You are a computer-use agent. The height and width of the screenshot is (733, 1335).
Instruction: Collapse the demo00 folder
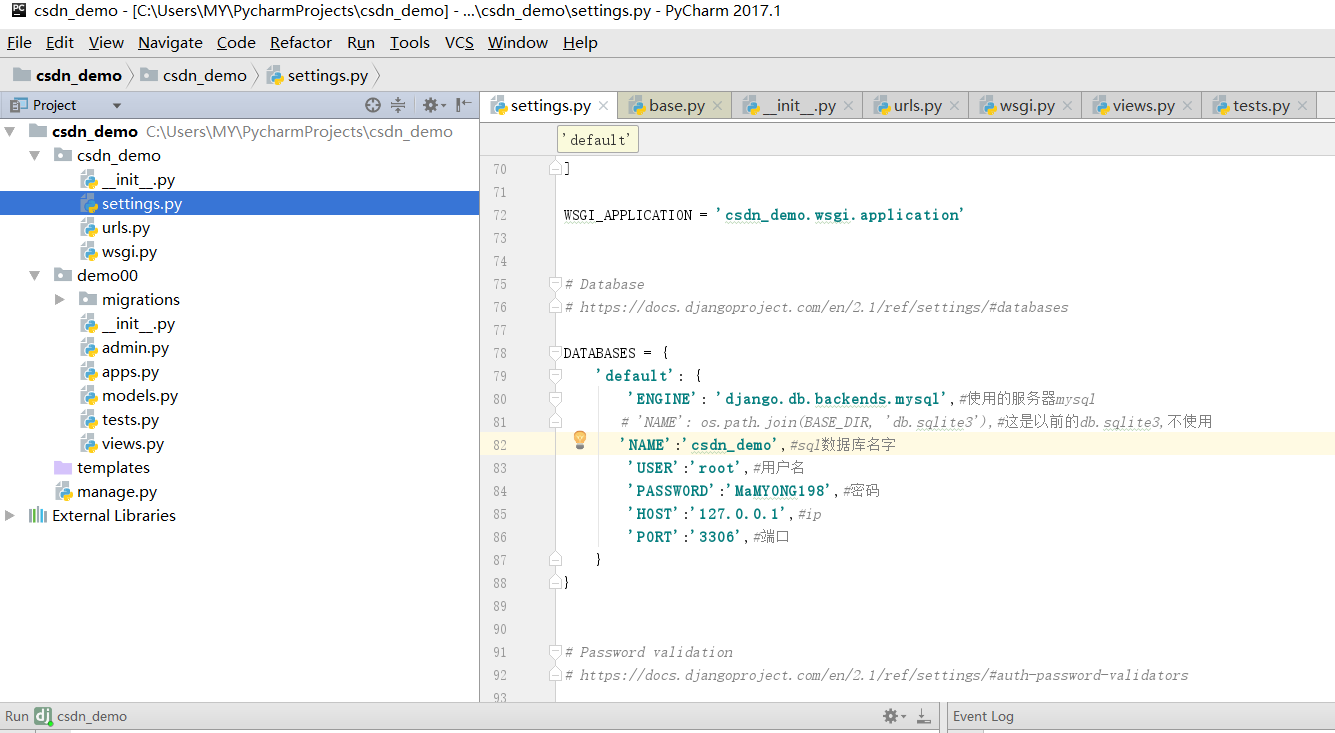(x=35, y=275)
